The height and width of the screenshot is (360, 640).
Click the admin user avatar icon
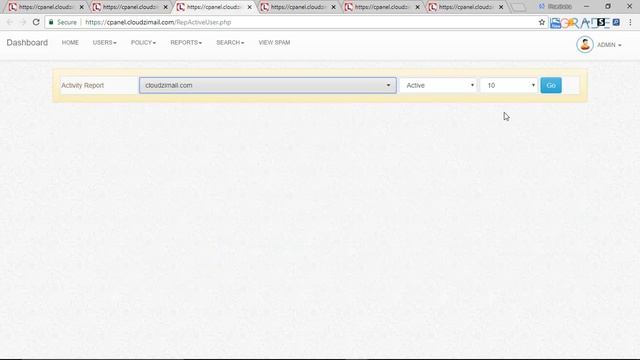pos(584,44)
